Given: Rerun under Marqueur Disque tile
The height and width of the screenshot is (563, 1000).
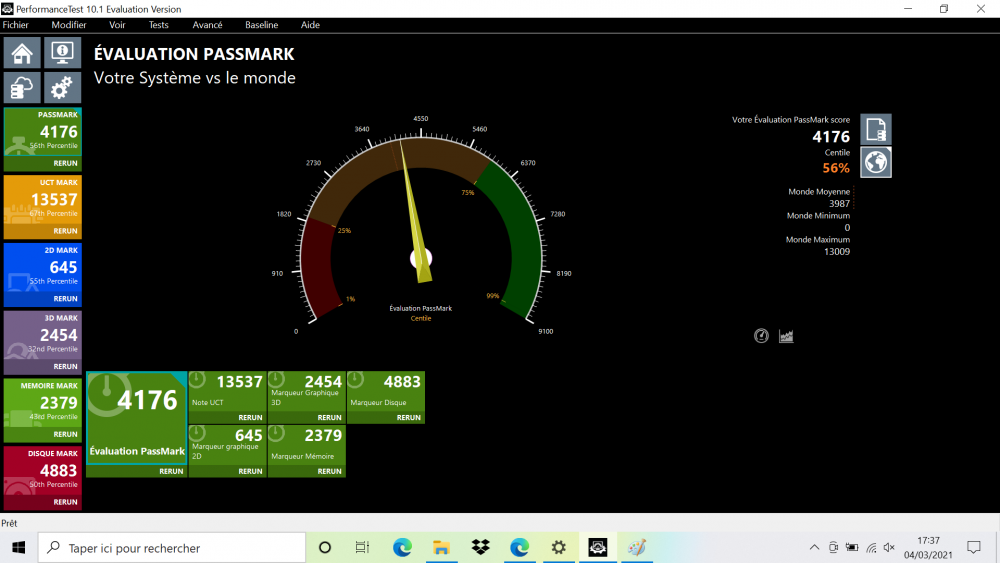Looking at the screenshot, I should tap(408, 418).
